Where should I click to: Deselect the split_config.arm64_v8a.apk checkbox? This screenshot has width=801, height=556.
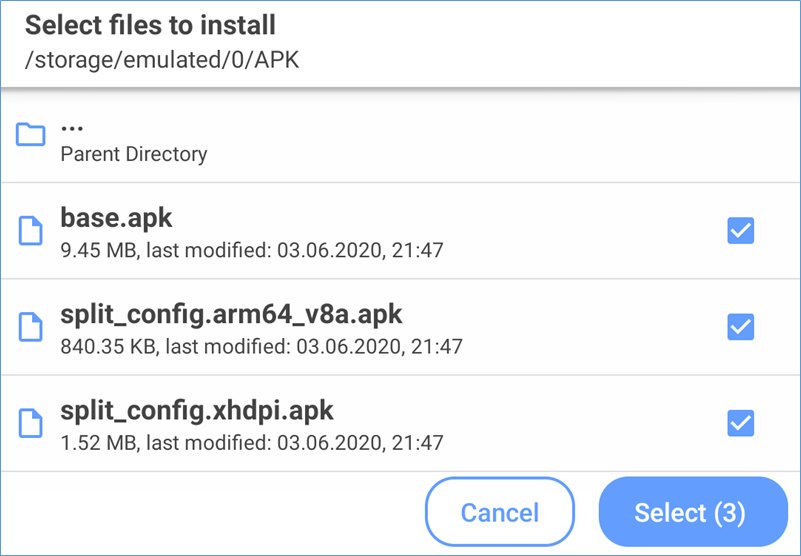[740, 327]
